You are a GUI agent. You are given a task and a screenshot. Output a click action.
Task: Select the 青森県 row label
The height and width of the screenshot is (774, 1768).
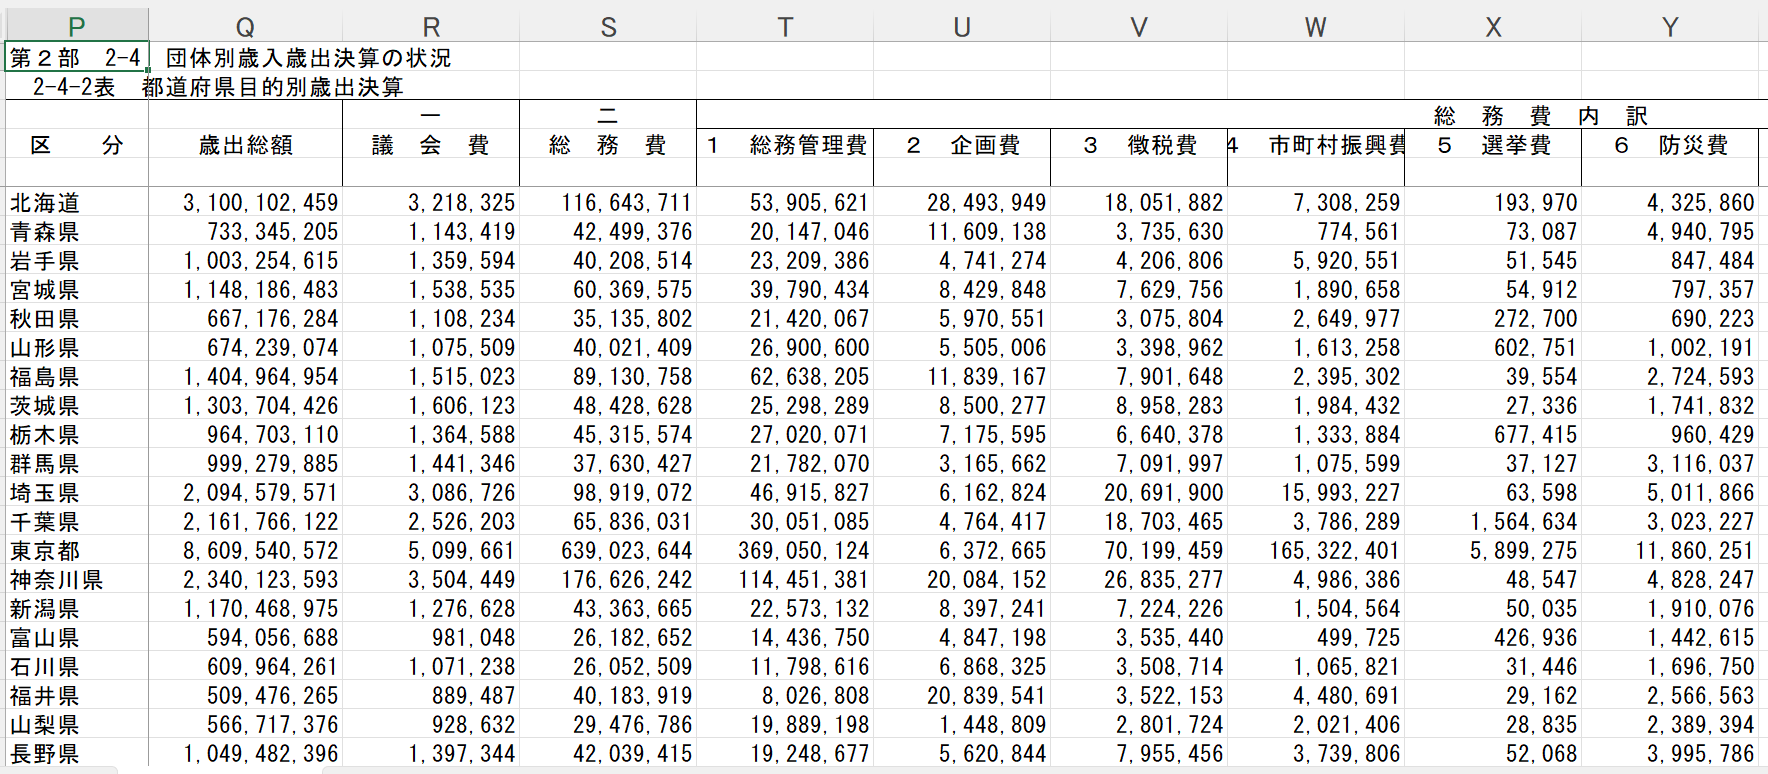click(x=76, y=232)
